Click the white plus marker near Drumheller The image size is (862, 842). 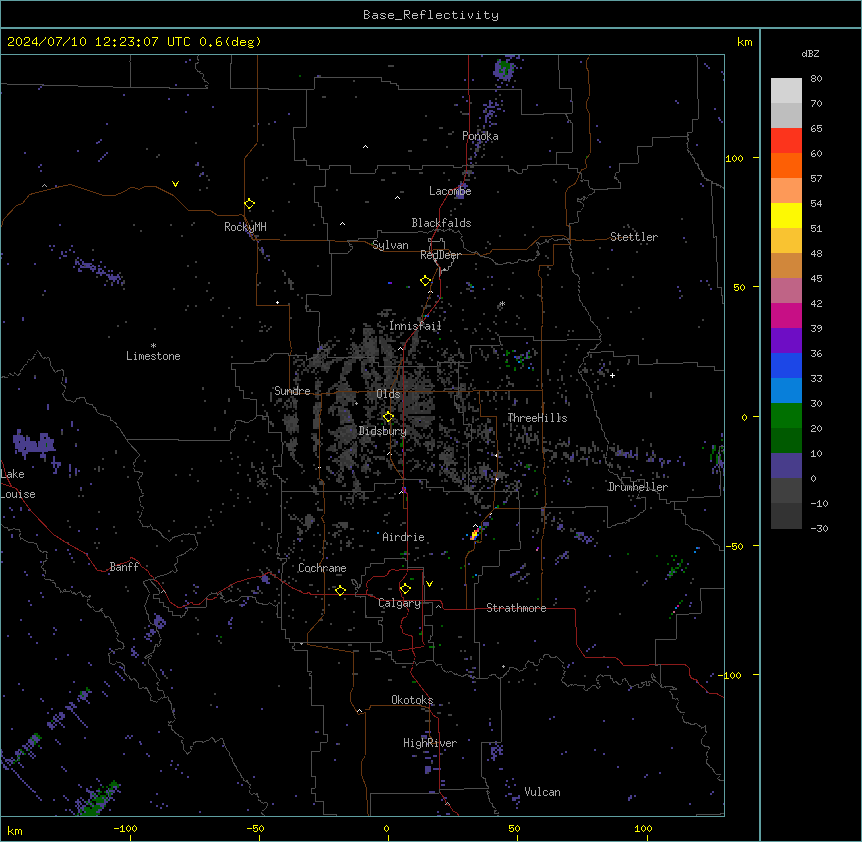(x=612, y=375)
